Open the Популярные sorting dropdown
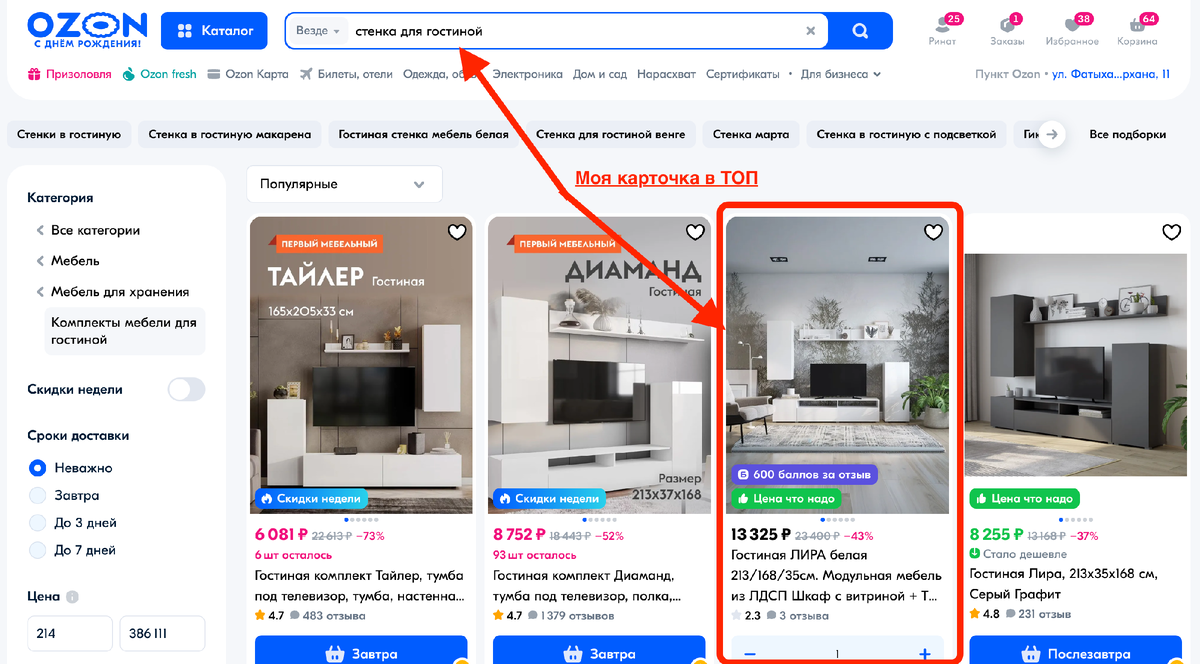The width and height of the screenshot is (1200, 664). point(344,184)
